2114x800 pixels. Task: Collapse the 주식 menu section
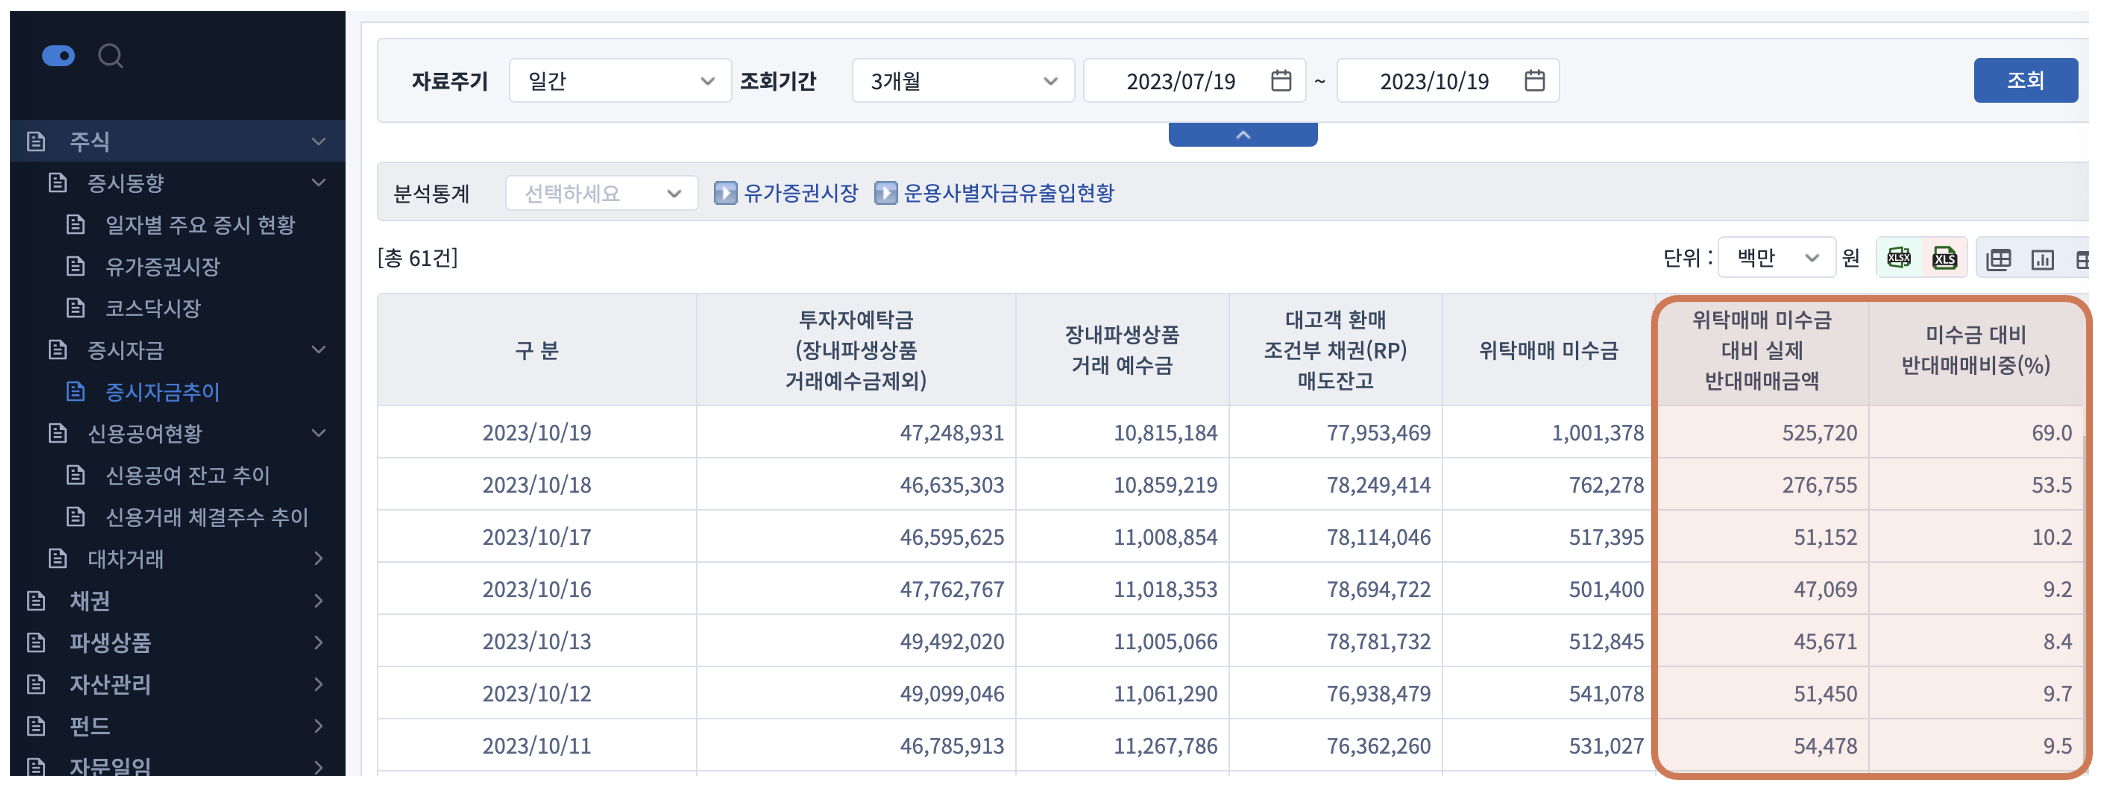pos(319,141)
